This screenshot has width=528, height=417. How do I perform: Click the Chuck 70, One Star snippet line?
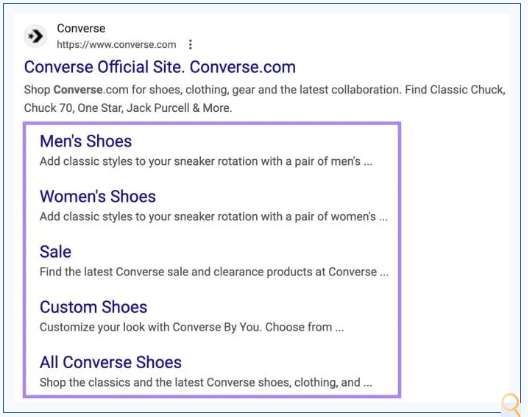[128, 108]
